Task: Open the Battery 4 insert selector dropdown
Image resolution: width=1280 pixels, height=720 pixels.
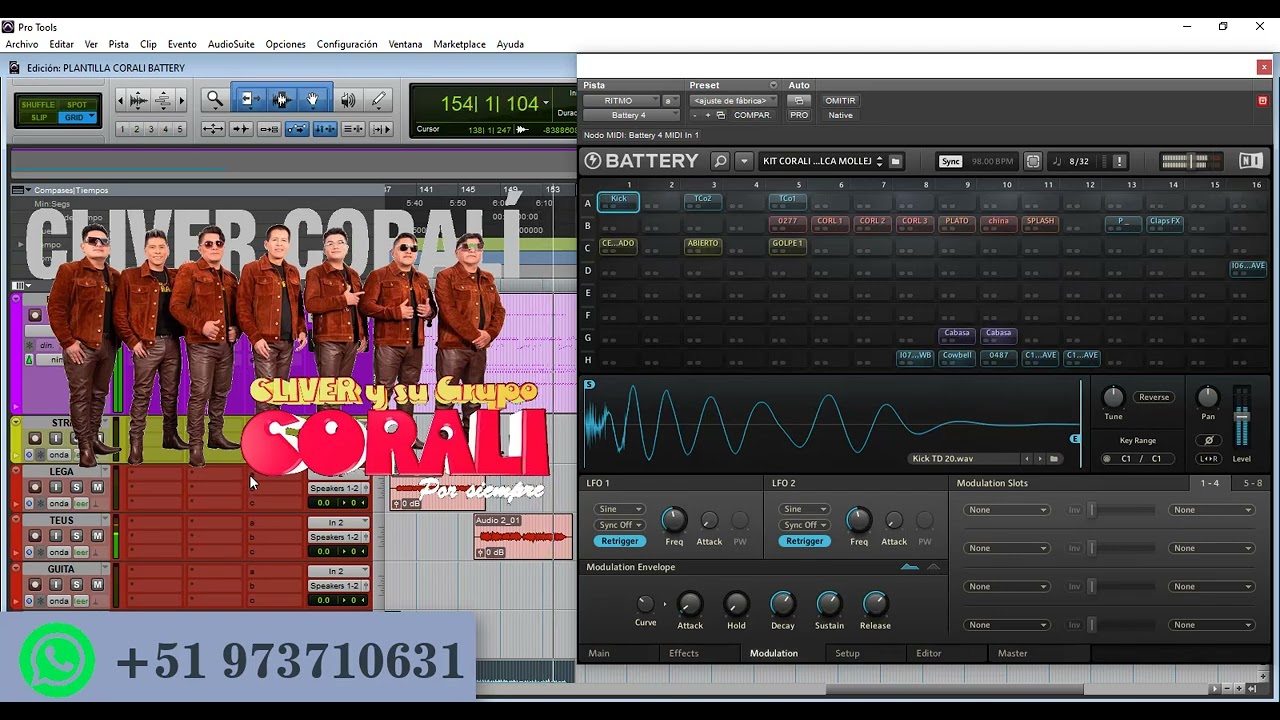Action: (x=629, y=115)
